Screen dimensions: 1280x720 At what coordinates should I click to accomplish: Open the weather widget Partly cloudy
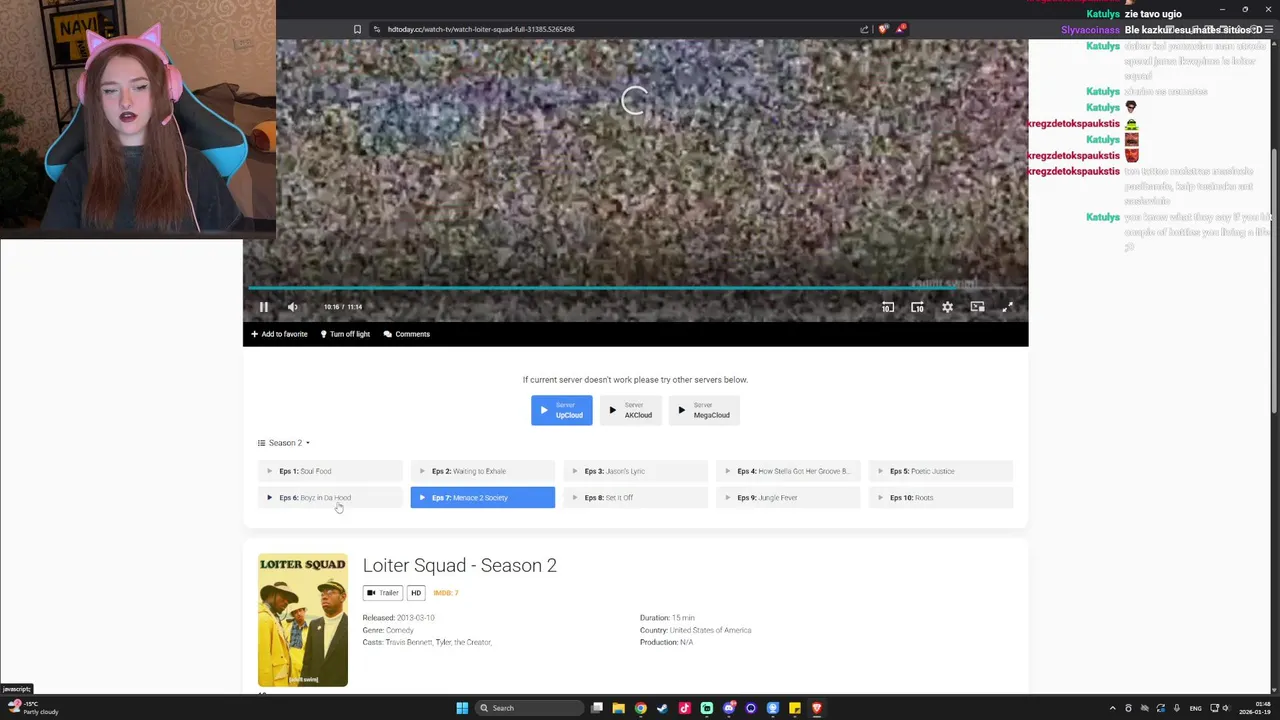[x=32, y=708]
